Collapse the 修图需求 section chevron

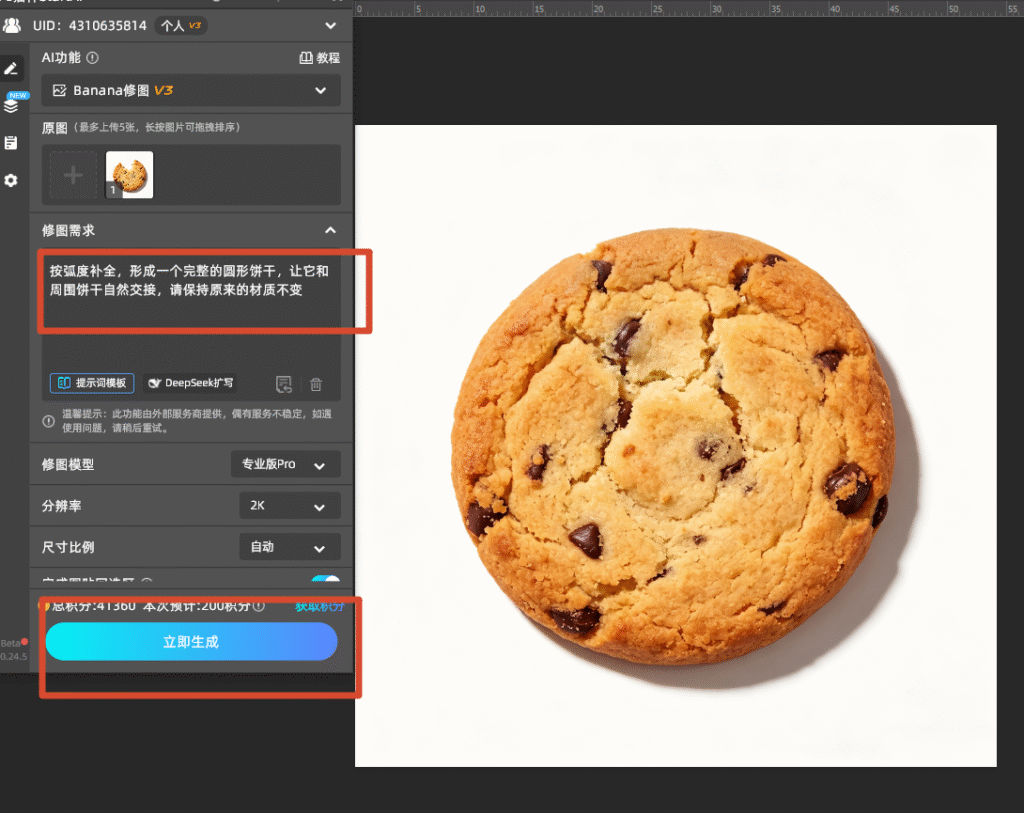coord(330,231)
